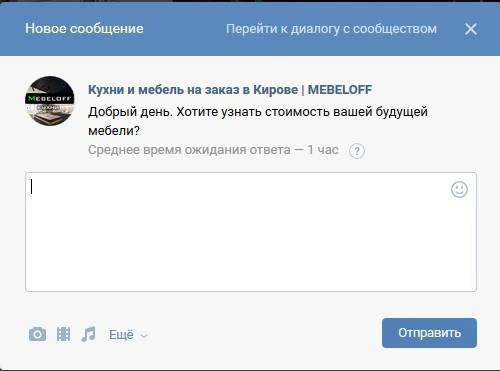500x371 pixels.
Task: Click the 1 час waiting time value
Action: pyautogui.click(x=323, y=150)
